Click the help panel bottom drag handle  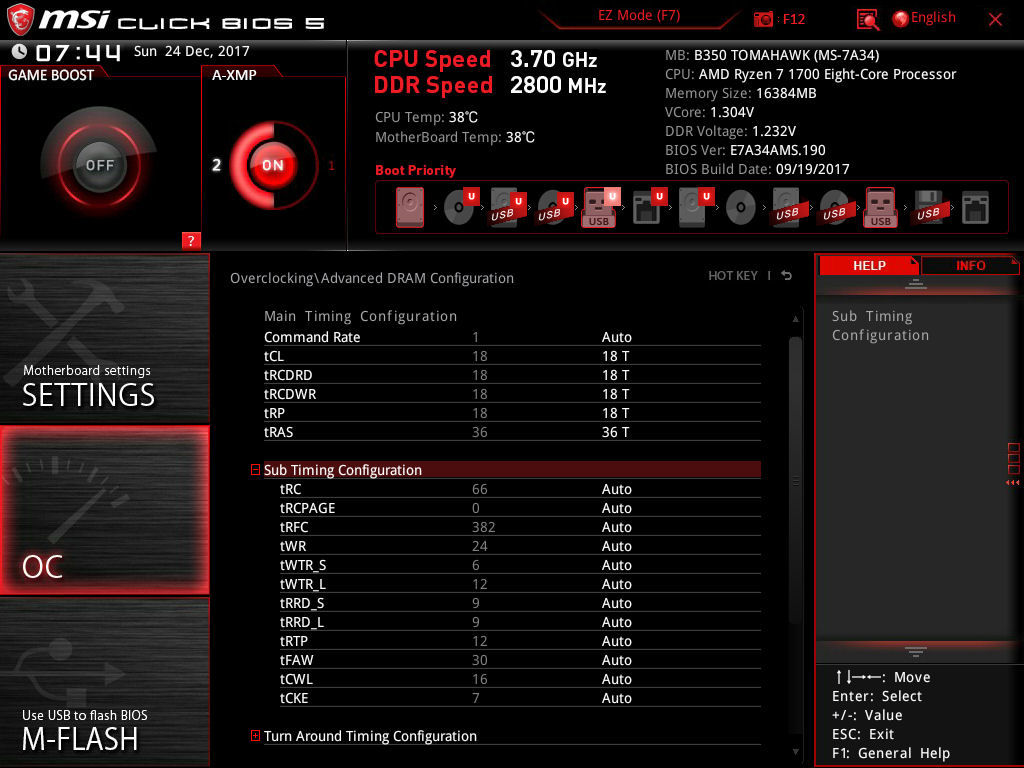pos(915,651)
